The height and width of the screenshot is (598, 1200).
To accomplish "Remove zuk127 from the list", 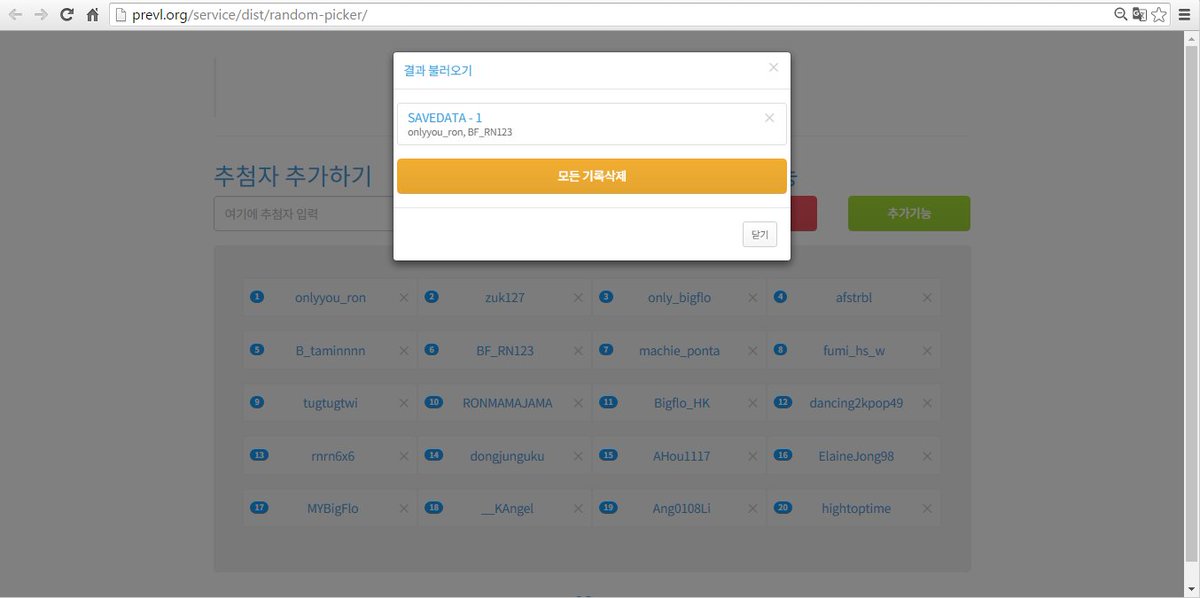I will 578,297.
